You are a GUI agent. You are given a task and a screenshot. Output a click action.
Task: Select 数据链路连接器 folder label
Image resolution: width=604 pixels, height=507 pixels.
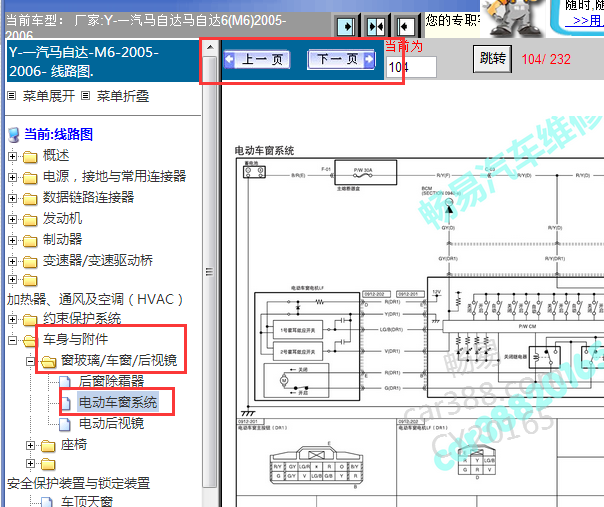point(89,197)
